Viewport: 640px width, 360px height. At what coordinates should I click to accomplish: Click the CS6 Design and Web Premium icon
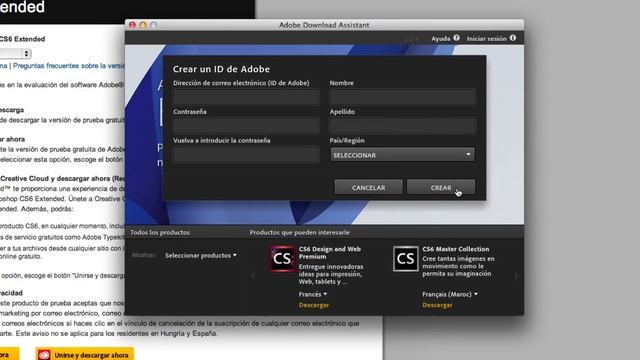[282, 259]
